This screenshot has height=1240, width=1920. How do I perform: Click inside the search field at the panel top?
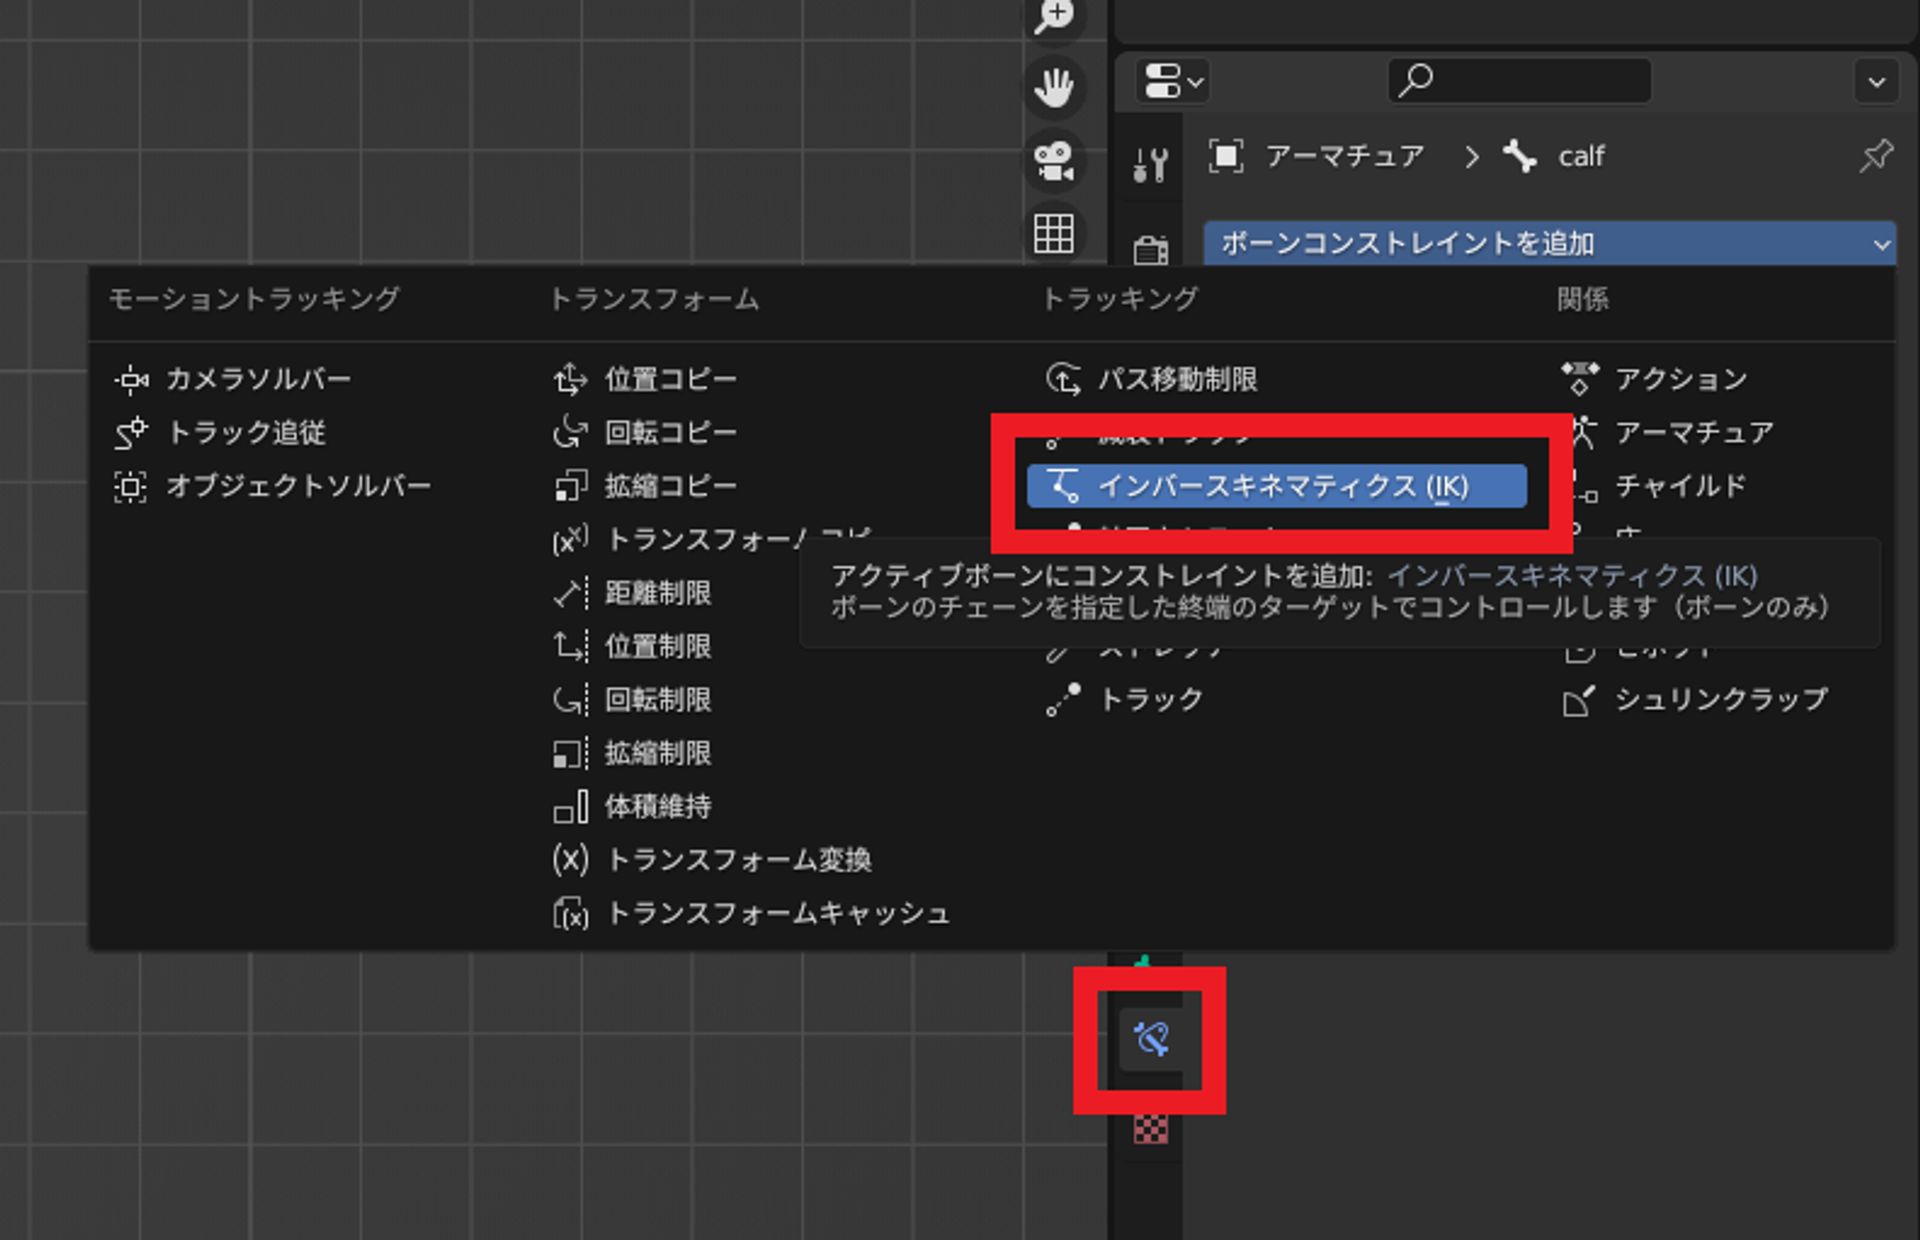point(1520,81)
